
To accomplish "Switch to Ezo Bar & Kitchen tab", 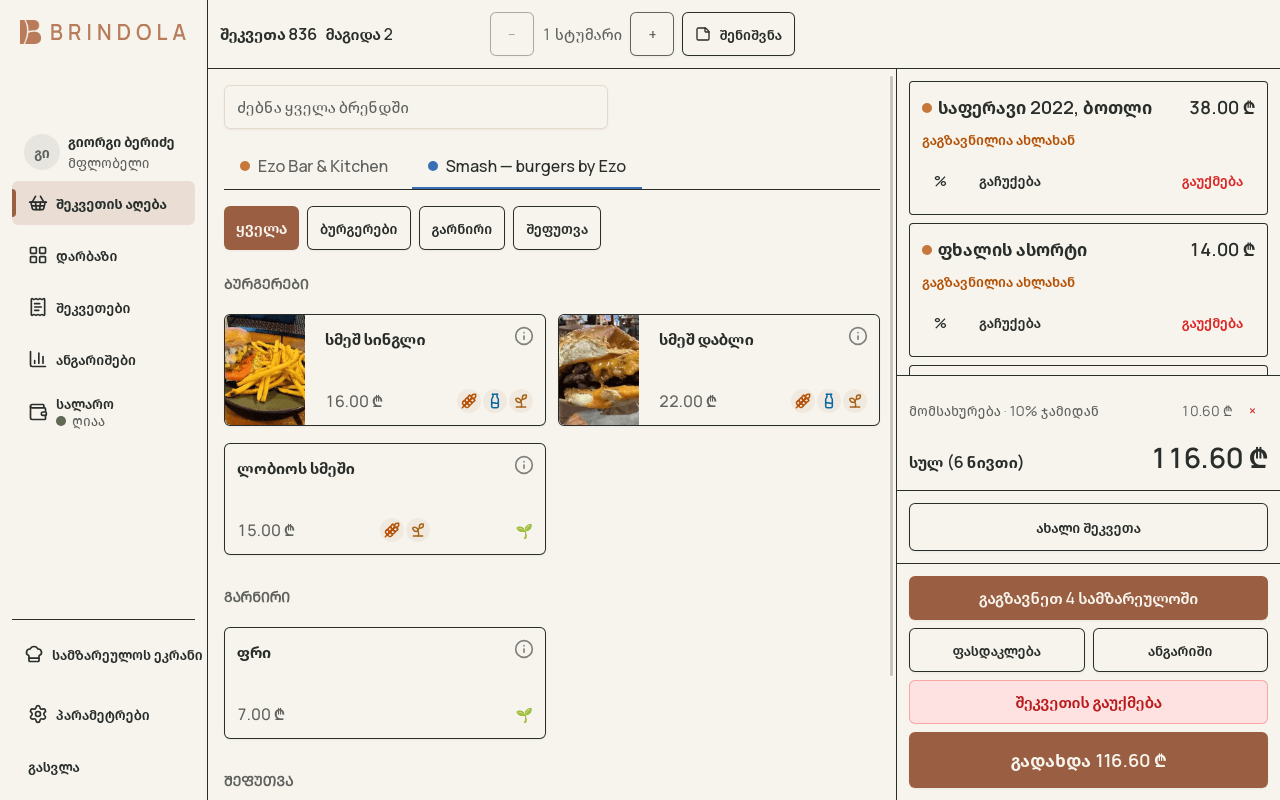I will 314,166.
